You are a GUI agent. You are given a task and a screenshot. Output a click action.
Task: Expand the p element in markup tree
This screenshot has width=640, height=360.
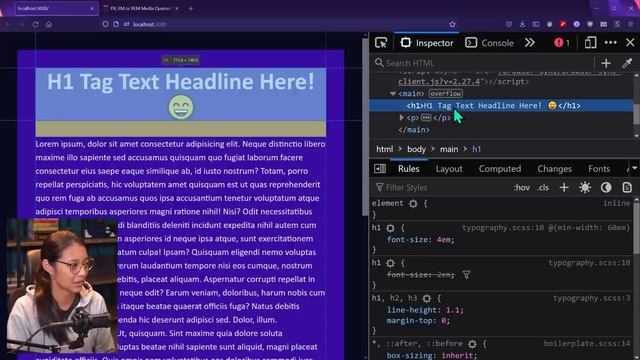402,118
